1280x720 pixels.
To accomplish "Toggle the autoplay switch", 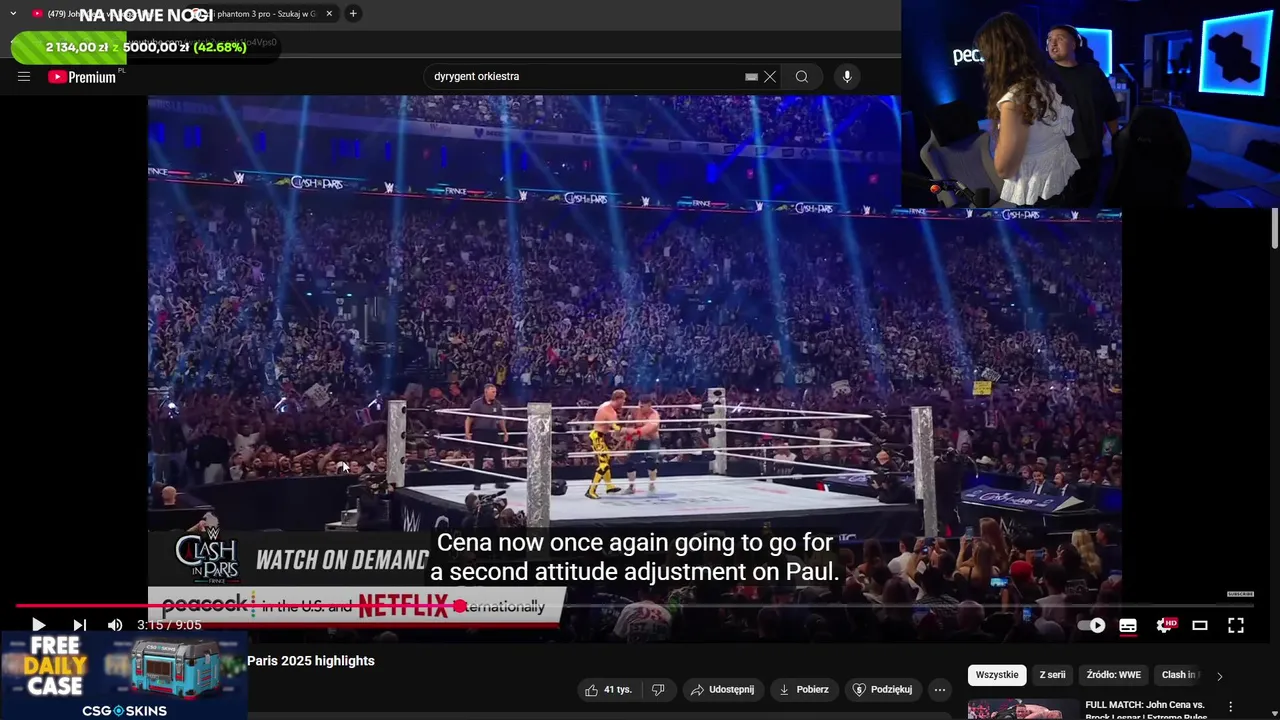I will coord(1092,625).
